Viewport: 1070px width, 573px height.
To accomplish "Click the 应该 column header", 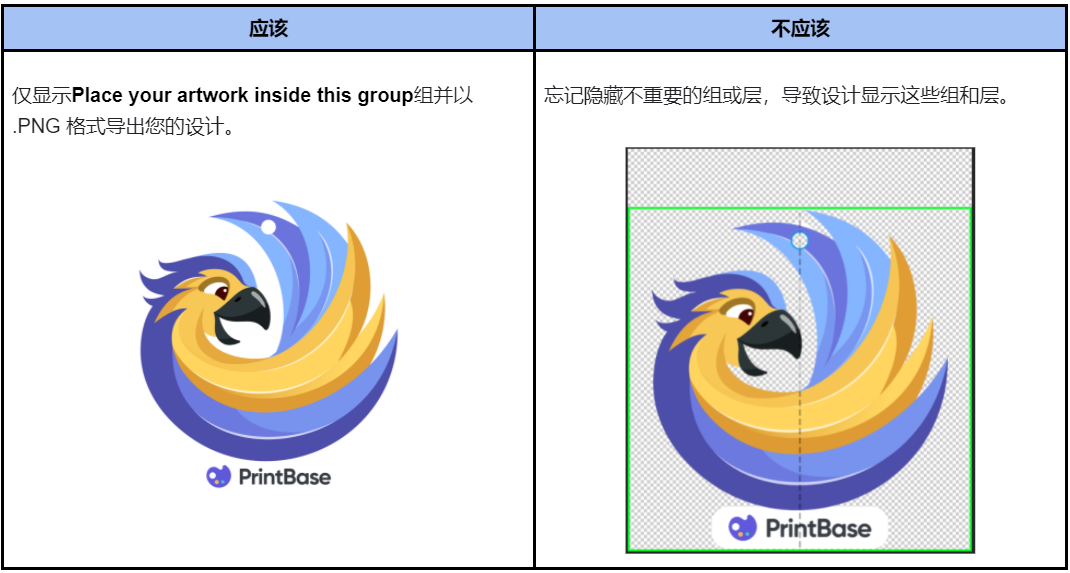I will pos(268,29).
